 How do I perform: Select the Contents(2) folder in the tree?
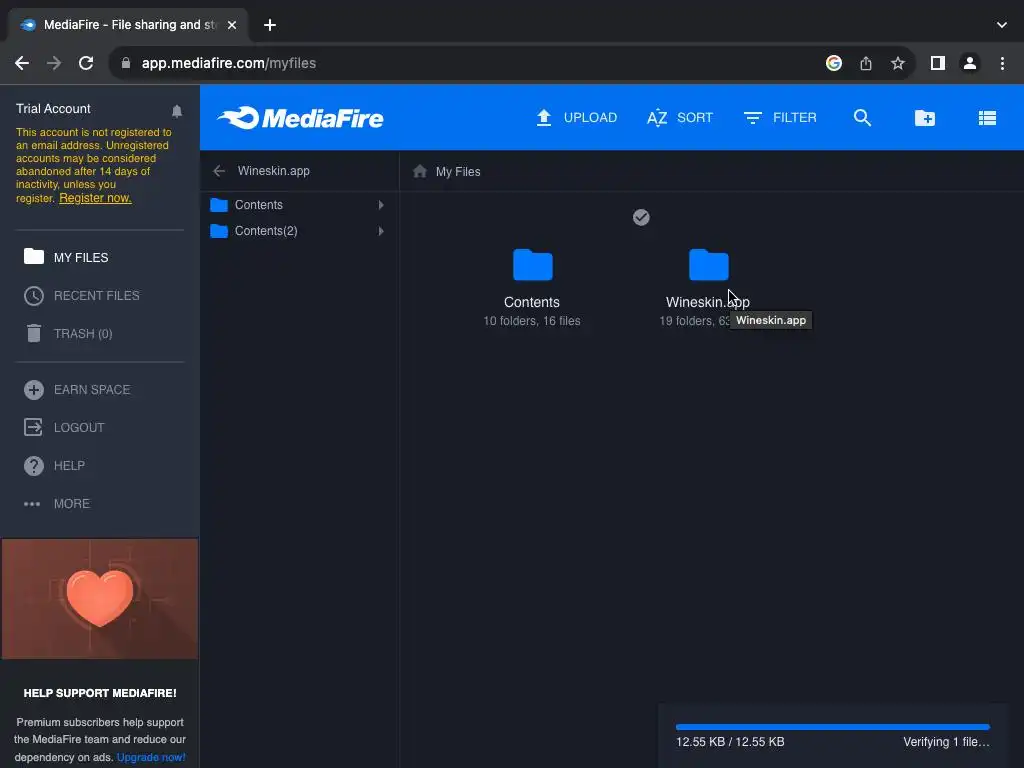coord(266,231)
